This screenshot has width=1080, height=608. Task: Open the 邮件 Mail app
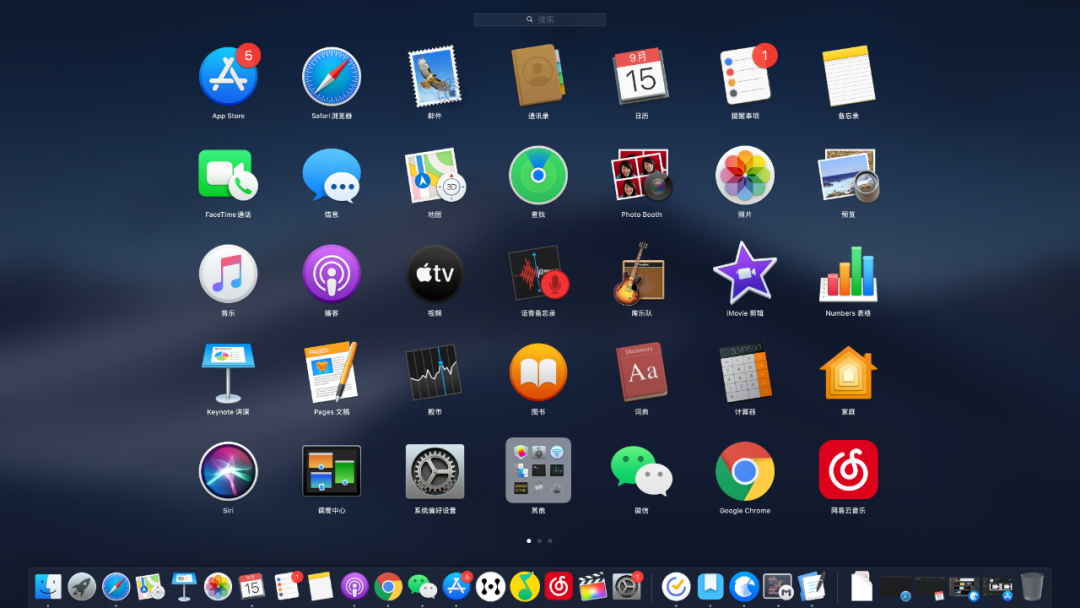pyautogui.click(x=435, y=76)
